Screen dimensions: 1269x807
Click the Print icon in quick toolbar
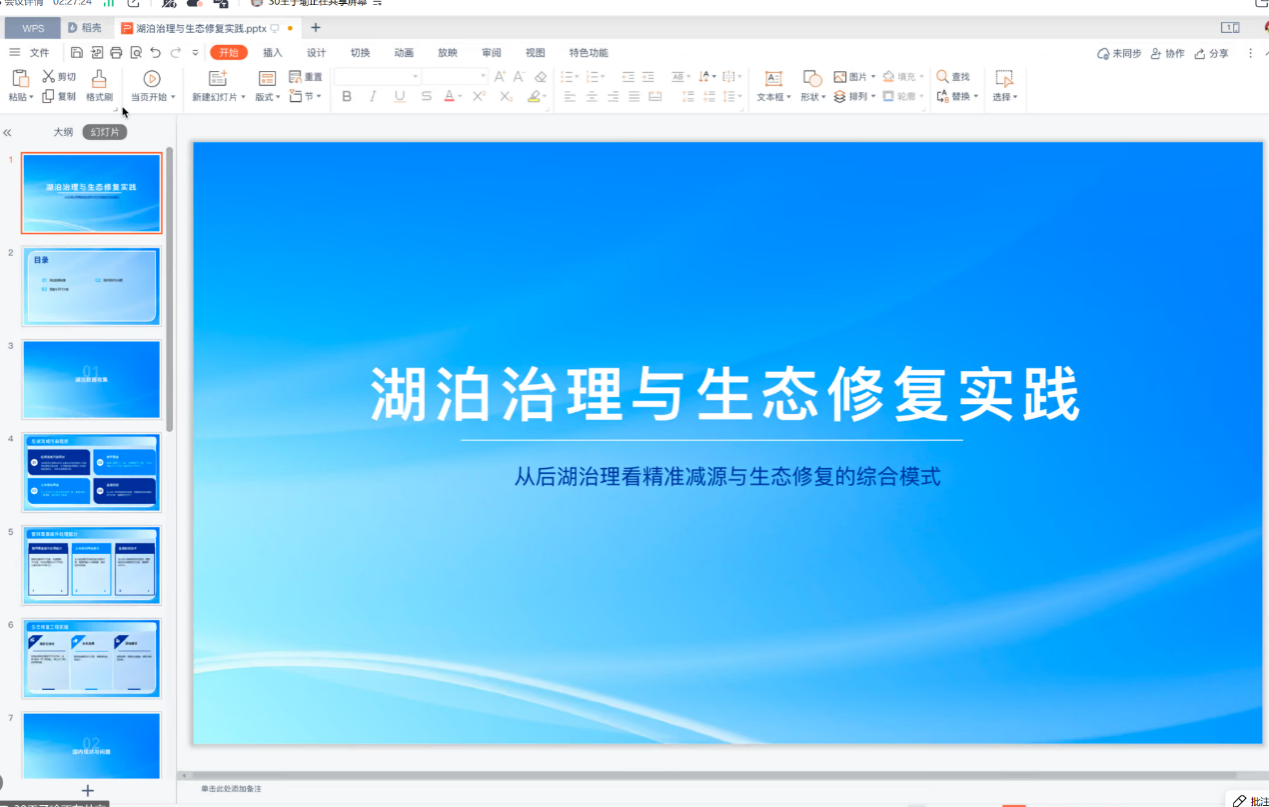tap(116, 53)
